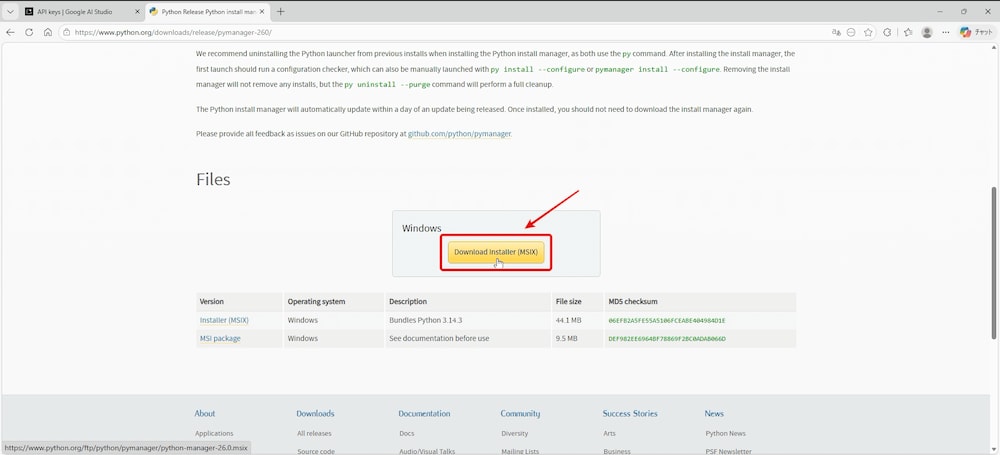The height and width of the screenshot is (455, 1000).
Task: Switch to the API keys | Google AI Studio tab
Action: (x=82, y=11)
